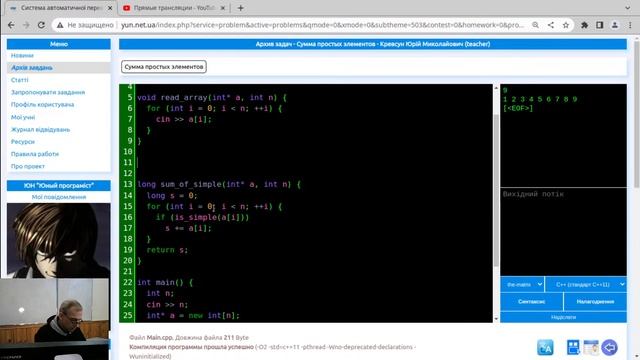Click code line 'int main() {'
This screenshot has height=360, width=640.
click(165, 282)
